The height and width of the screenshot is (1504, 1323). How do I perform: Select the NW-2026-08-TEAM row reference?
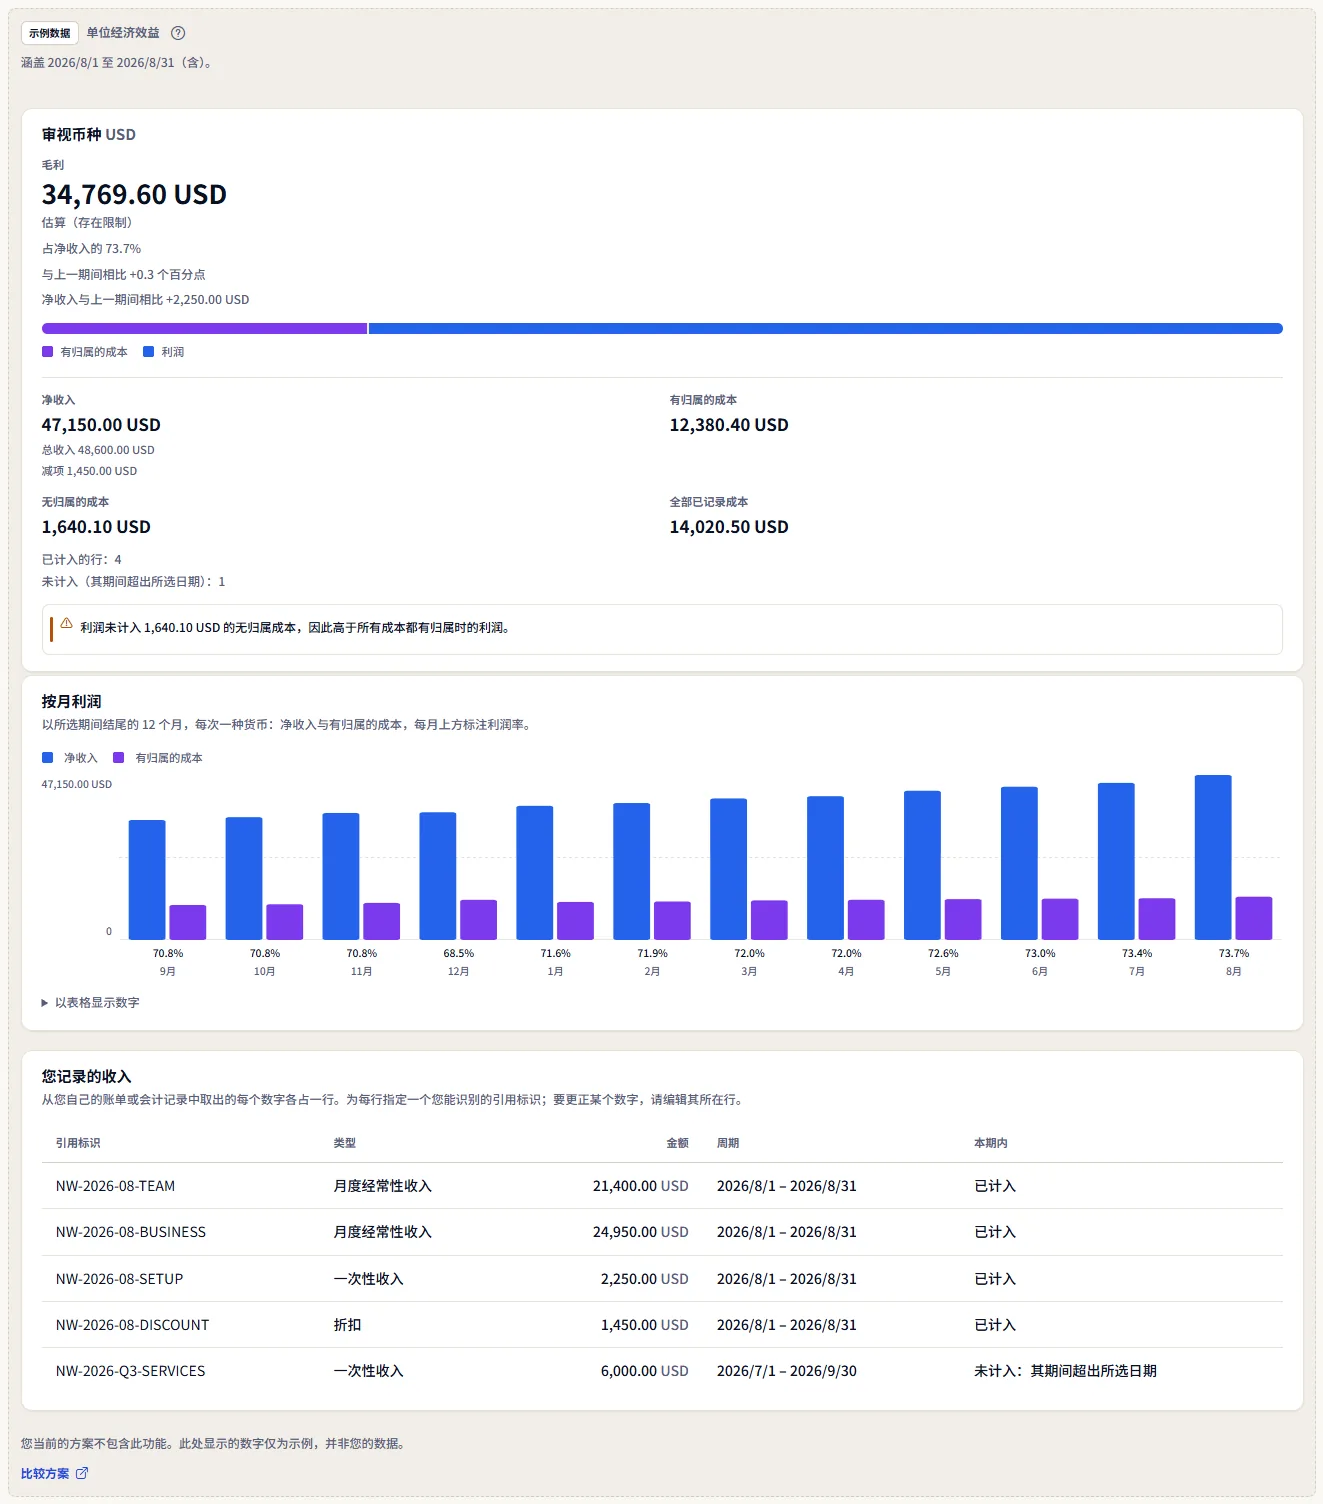[x=115, y=1186]
